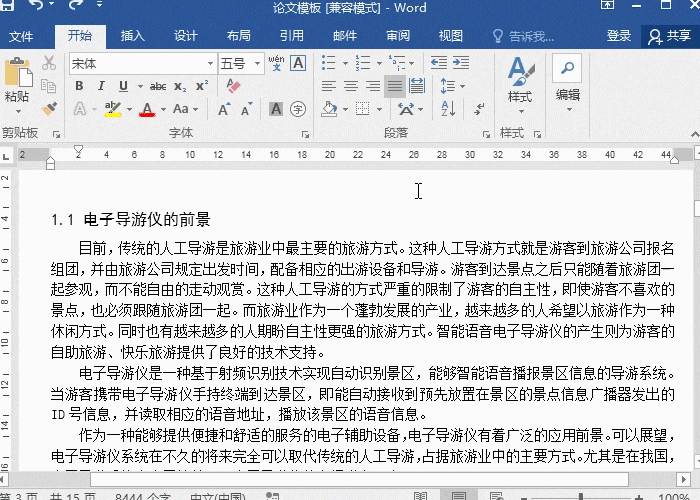The height and width of the screenshot is (500, 700).
Task: Open the paragraph dialog launcher
Action: [486, 134]
